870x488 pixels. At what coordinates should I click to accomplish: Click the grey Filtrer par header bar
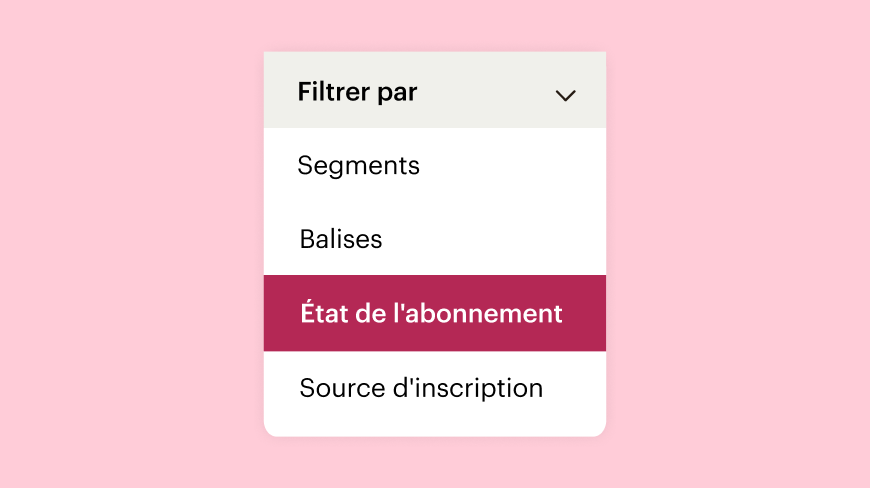pyautogui.click(x=434, y=90)
